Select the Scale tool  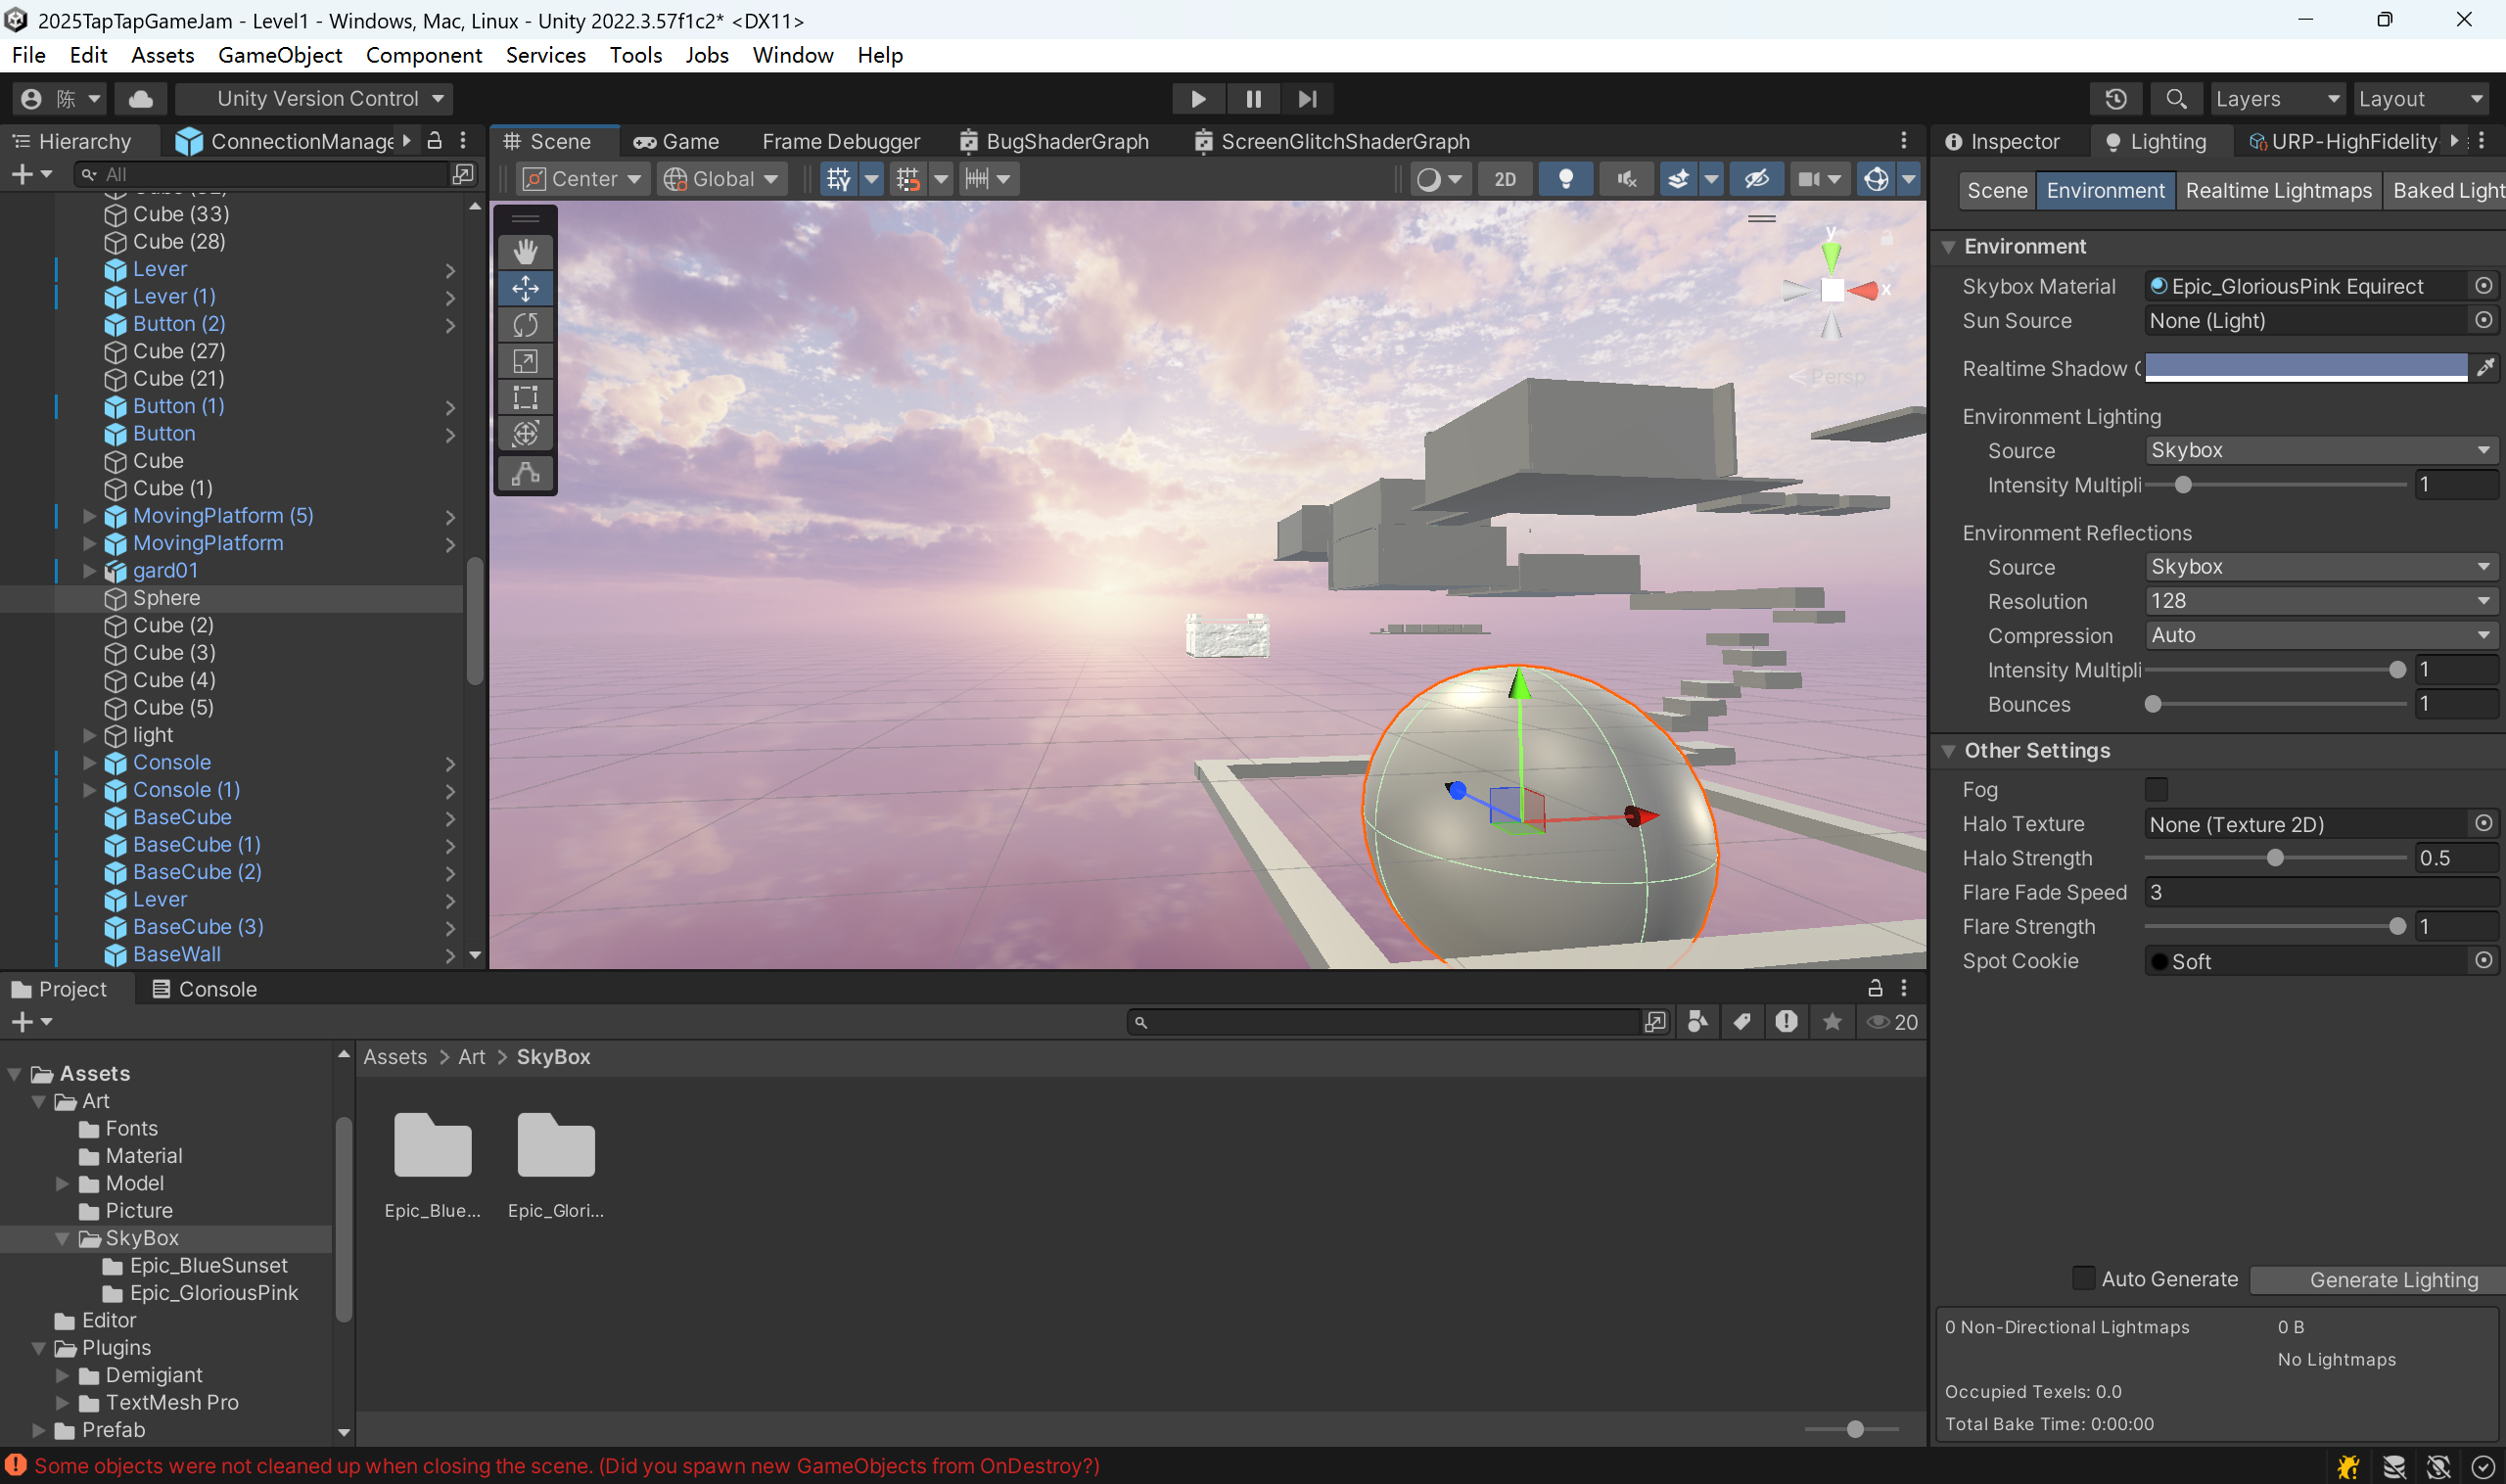[x=525, y=361]
